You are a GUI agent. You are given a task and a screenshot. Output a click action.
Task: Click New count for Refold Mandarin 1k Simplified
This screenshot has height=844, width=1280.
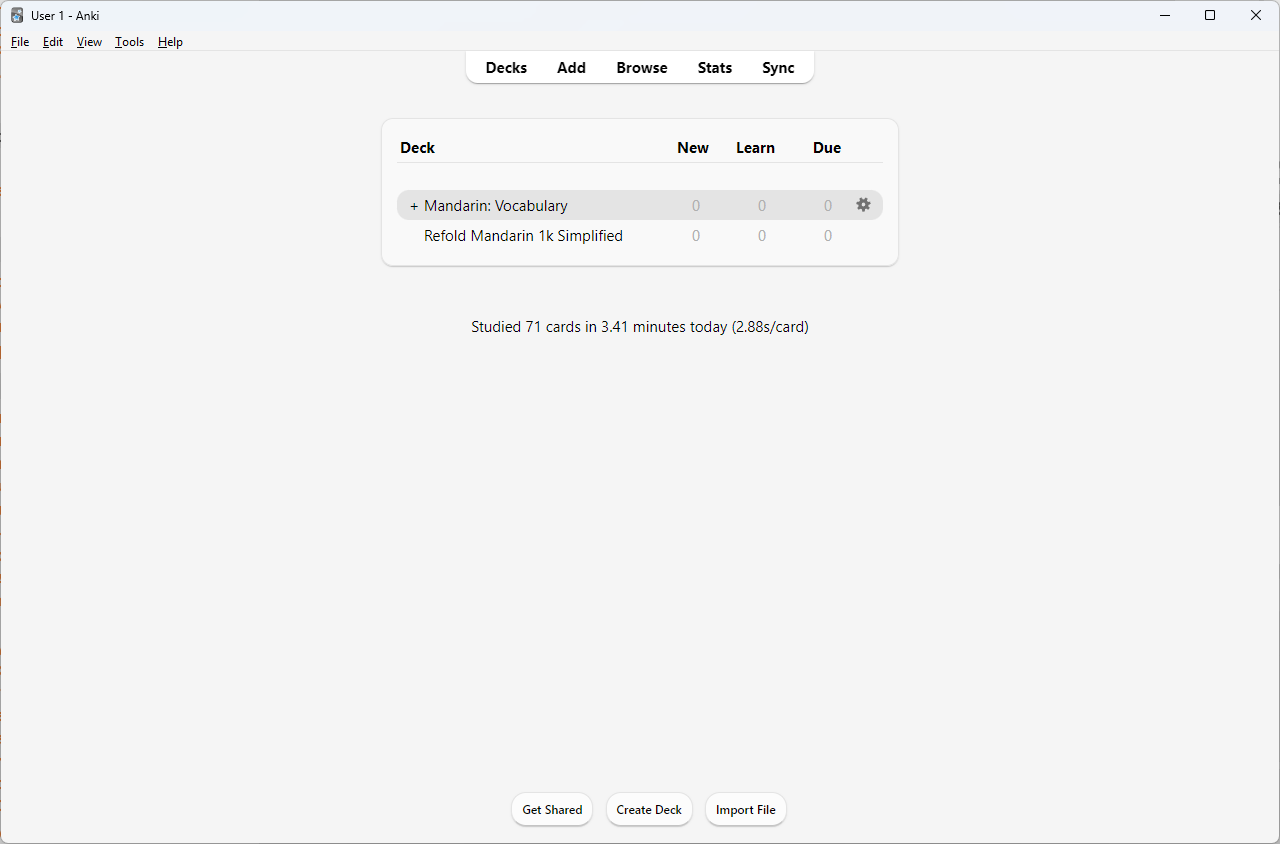696,236
